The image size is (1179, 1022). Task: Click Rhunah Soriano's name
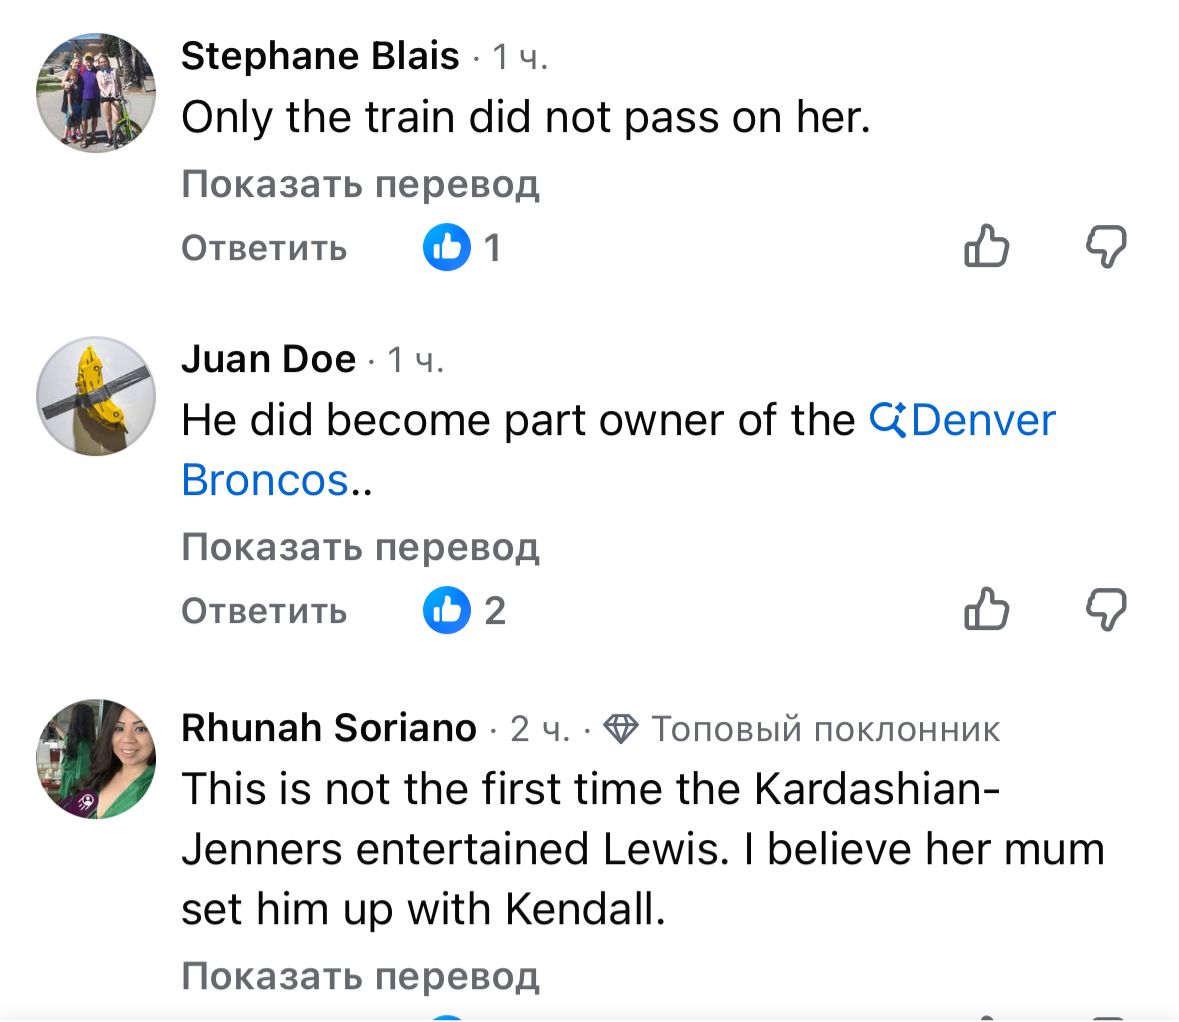coord(328,728)
